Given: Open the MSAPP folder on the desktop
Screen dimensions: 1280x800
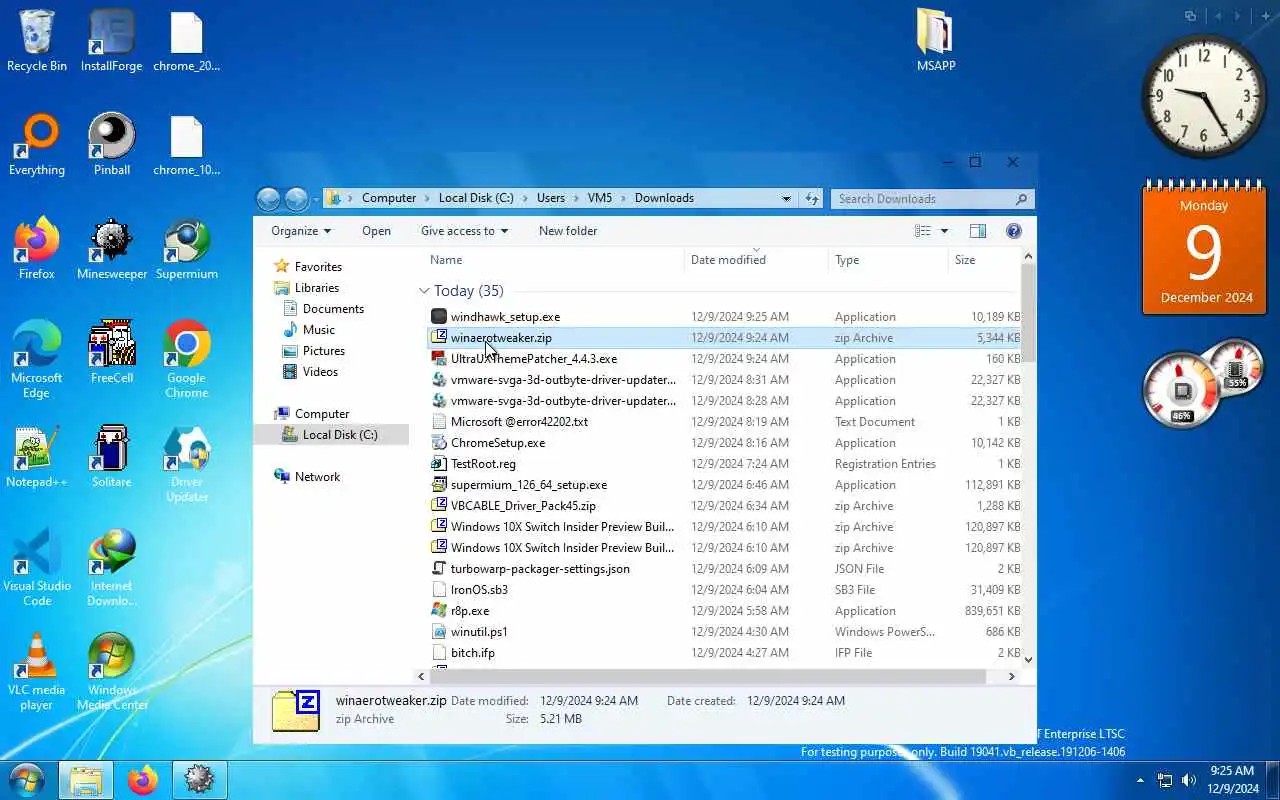Looking at the screenshot, I should click(936, 40).
